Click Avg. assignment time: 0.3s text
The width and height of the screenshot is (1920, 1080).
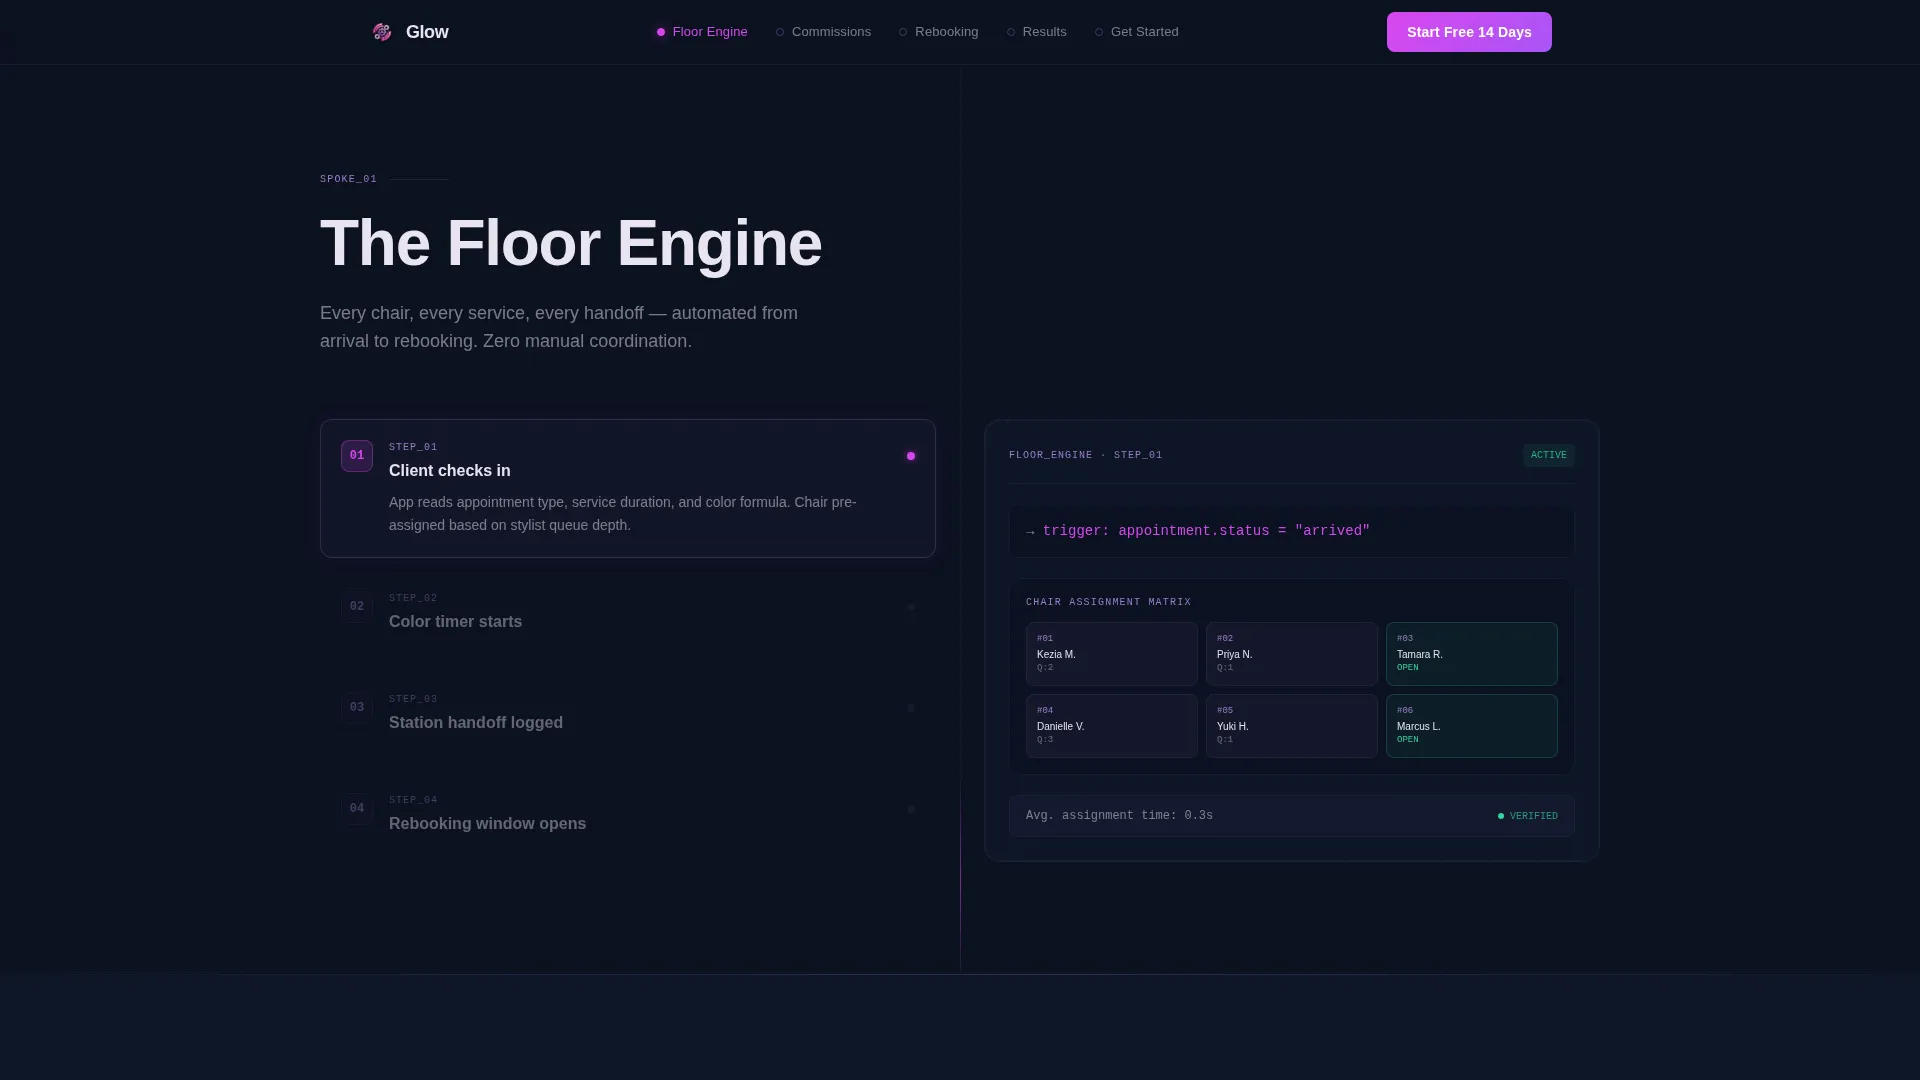tap(1119, 816)
